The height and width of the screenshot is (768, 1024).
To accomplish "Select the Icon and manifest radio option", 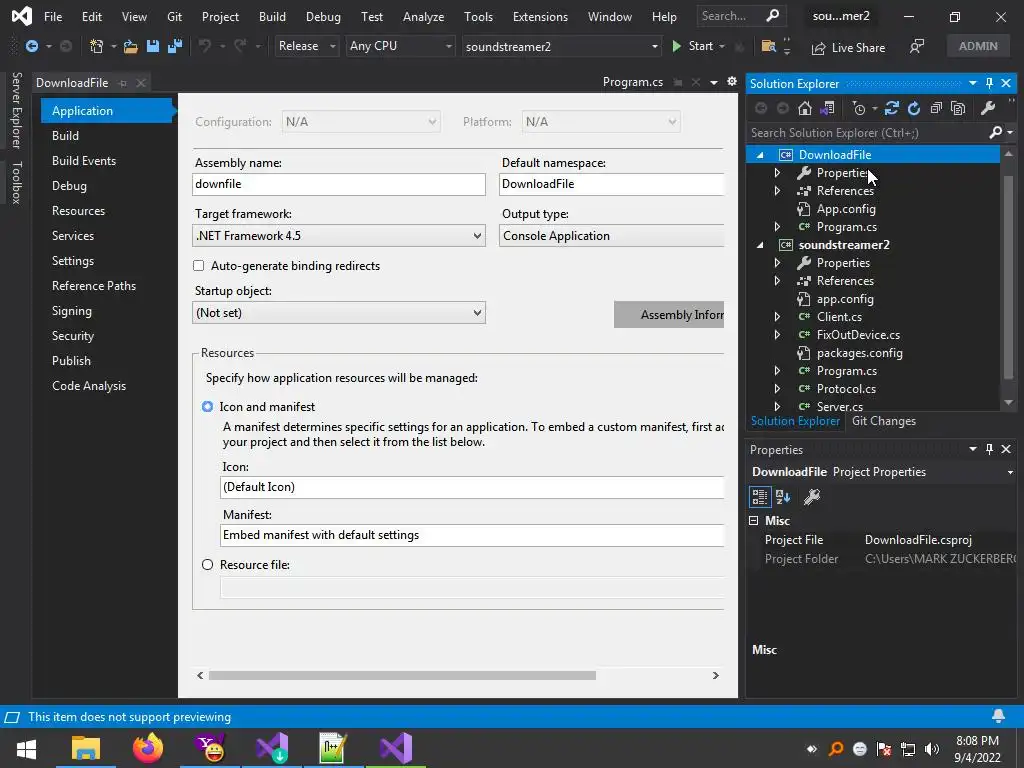I will (207, 407).
